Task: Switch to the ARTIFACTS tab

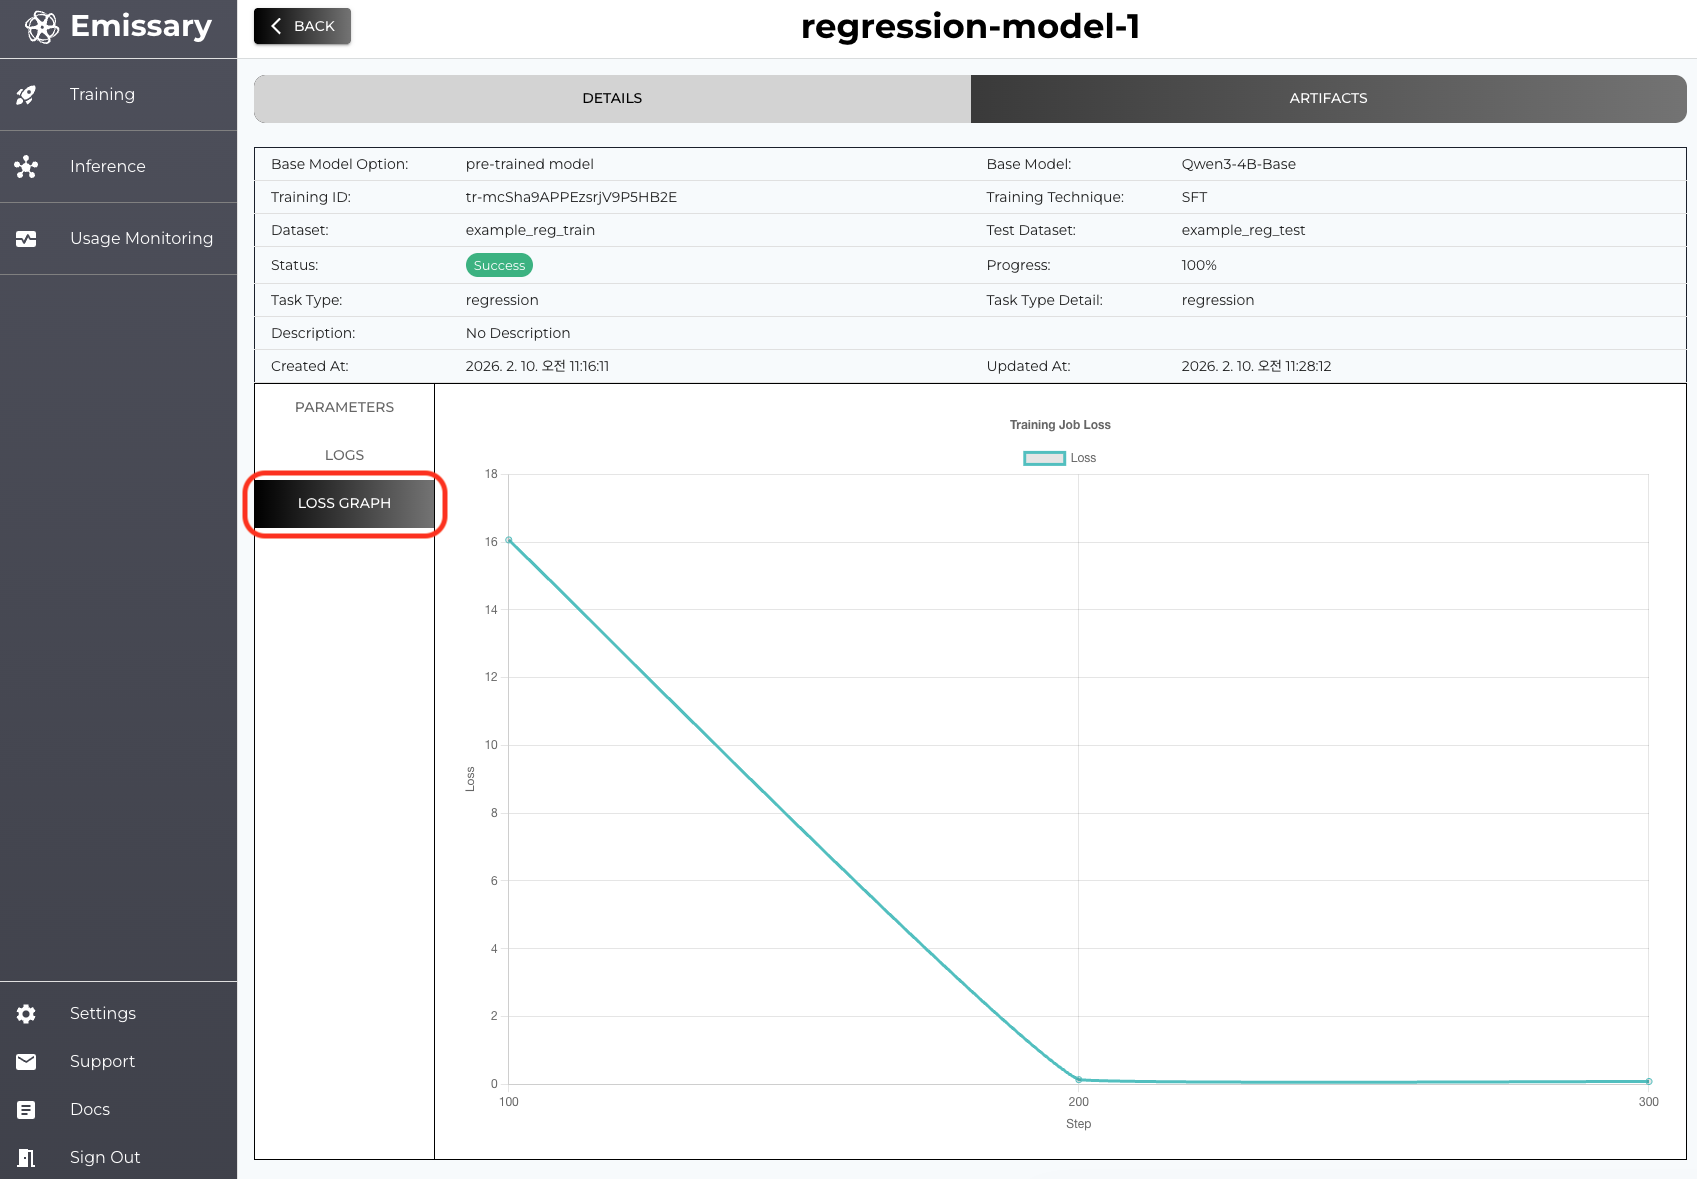Action: 1328,98
